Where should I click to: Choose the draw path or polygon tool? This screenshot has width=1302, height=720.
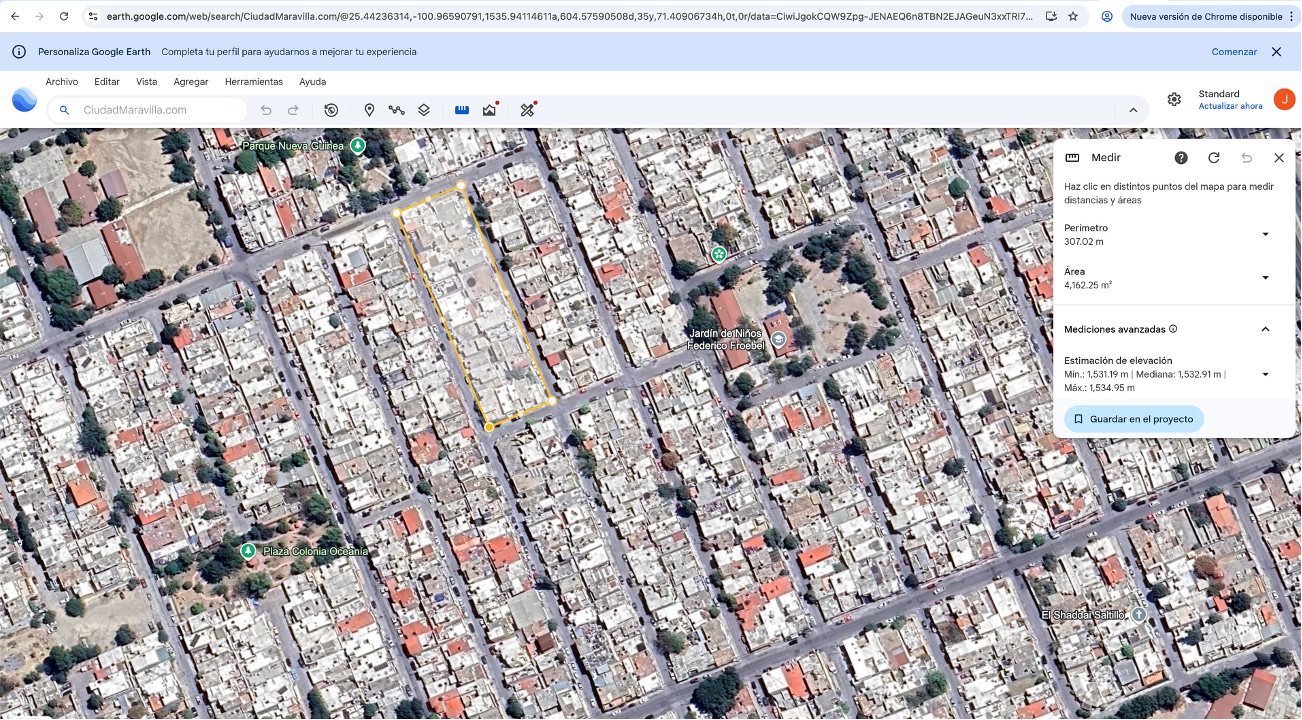coord(396,110)
